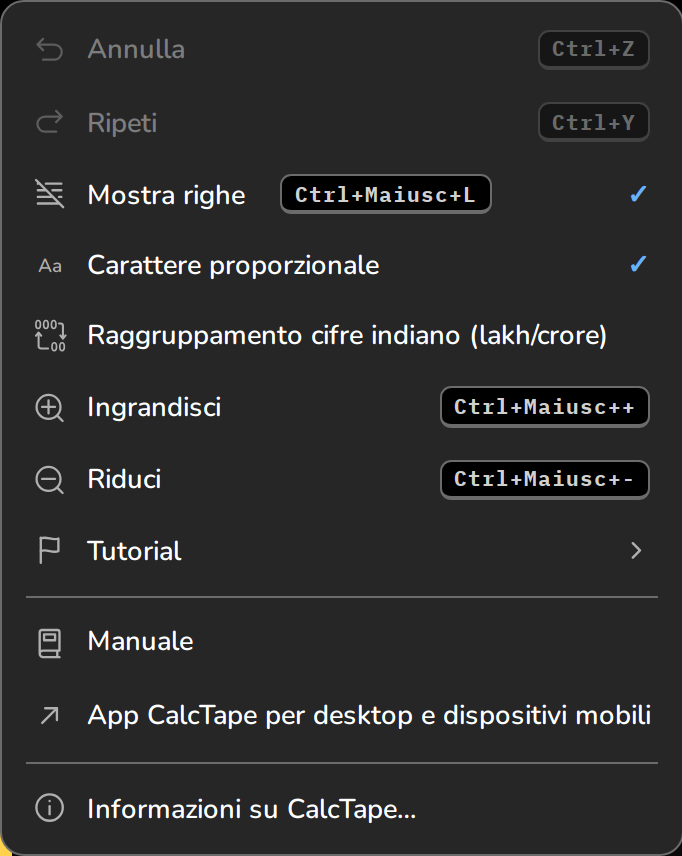The image size is (682, 856).
Task: Click the Aa proportional font icon
Action: 50,266
